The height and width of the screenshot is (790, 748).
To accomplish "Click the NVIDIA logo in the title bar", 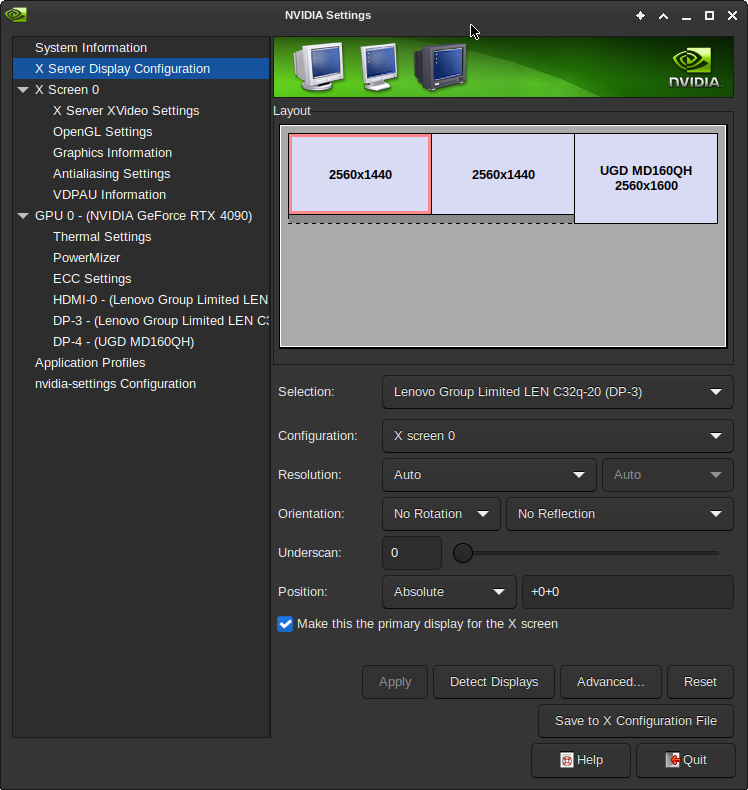I will (x=15, y=15).
